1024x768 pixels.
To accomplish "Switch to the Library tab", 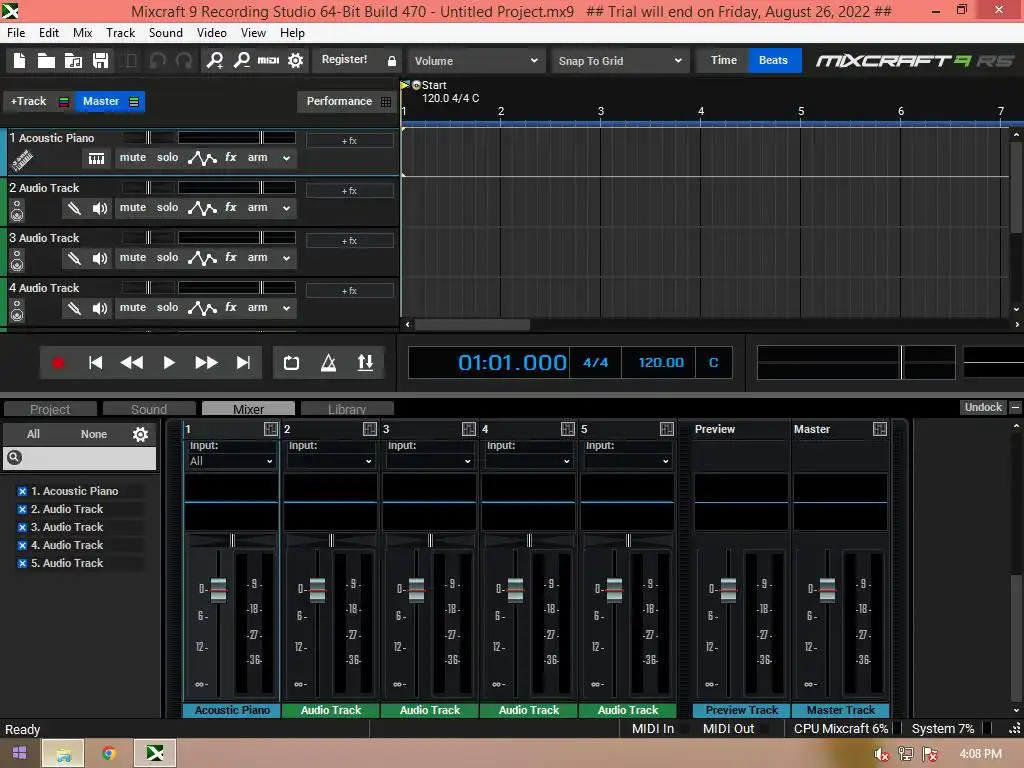I will point(347,409).
